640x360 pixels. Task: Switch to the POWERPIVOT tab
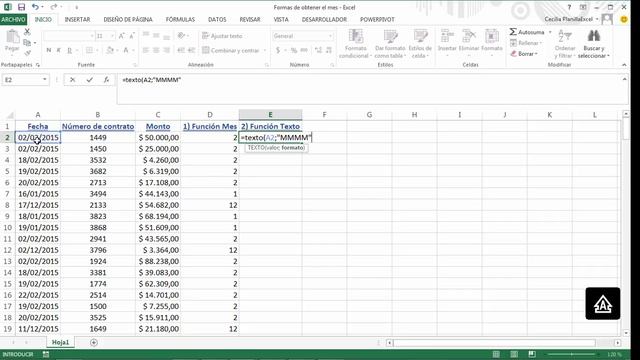click(377, 19)
